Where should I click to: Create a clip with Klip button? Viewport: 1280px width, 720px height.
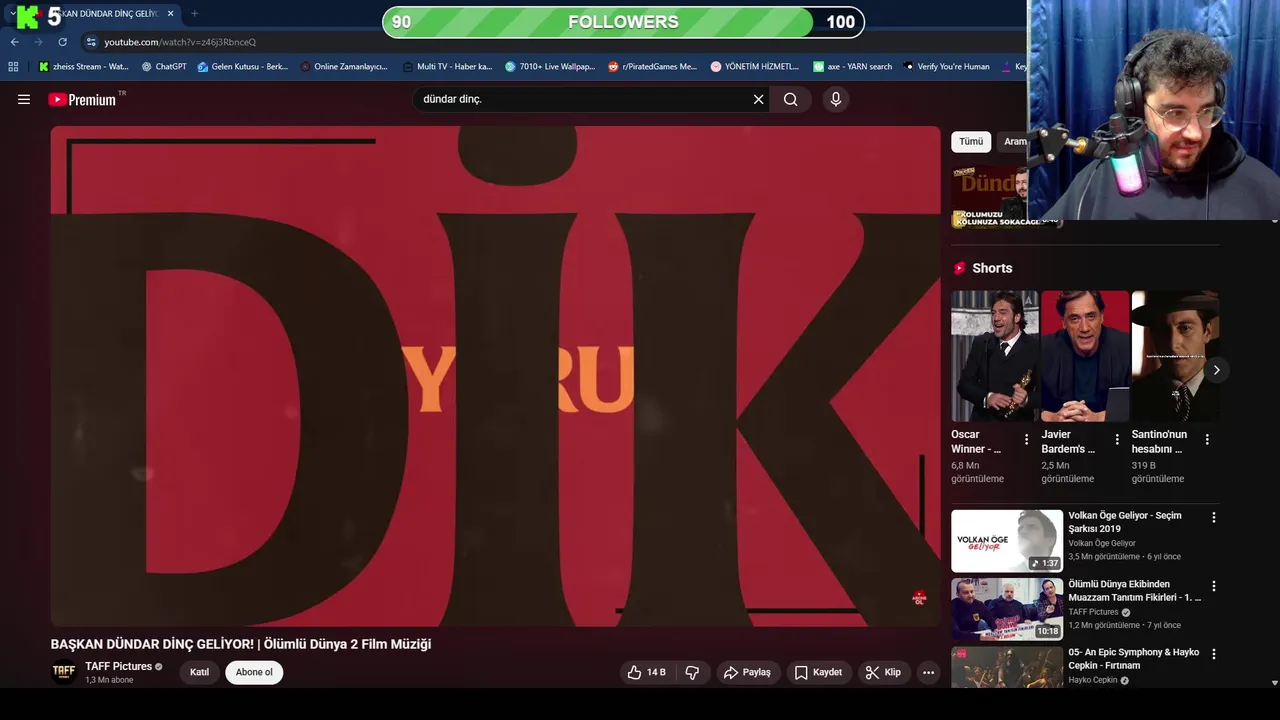point(883,672)
